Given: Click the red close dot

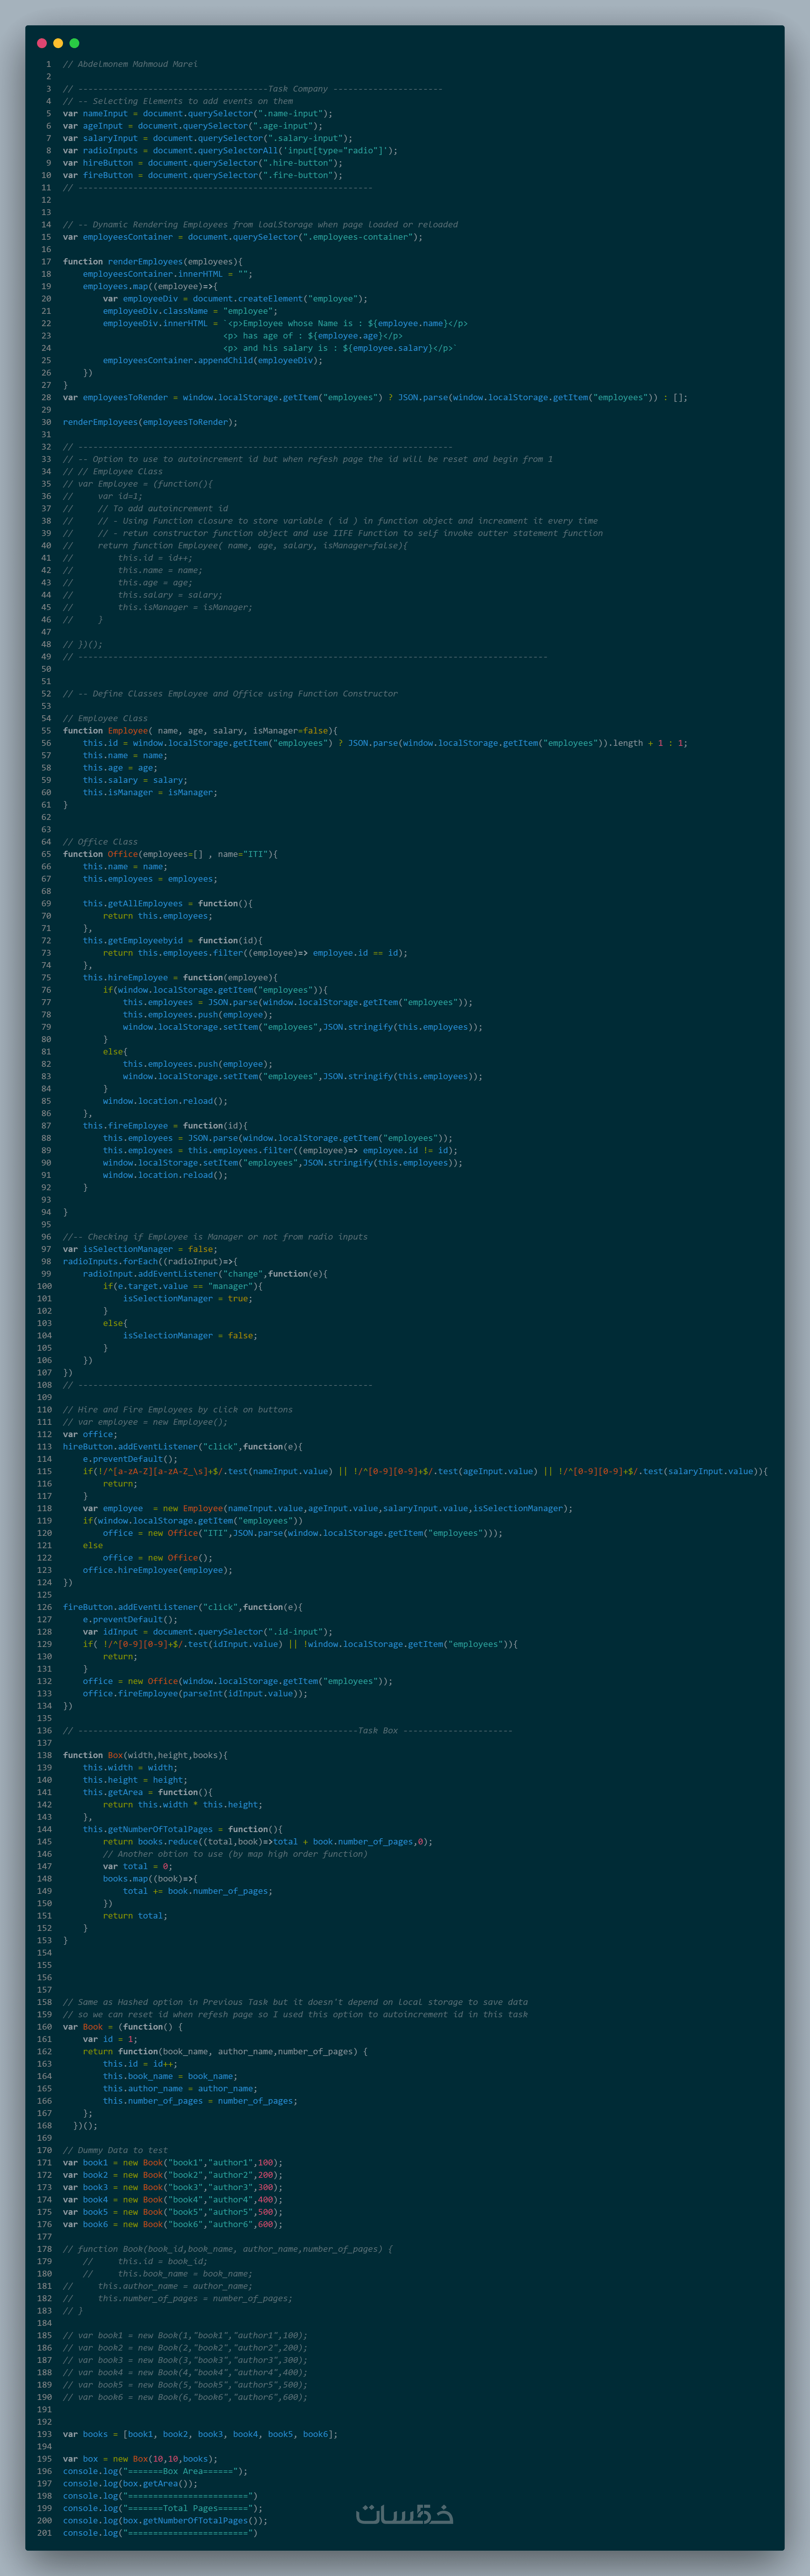Looking at the screenshot, I should [42, 43].
